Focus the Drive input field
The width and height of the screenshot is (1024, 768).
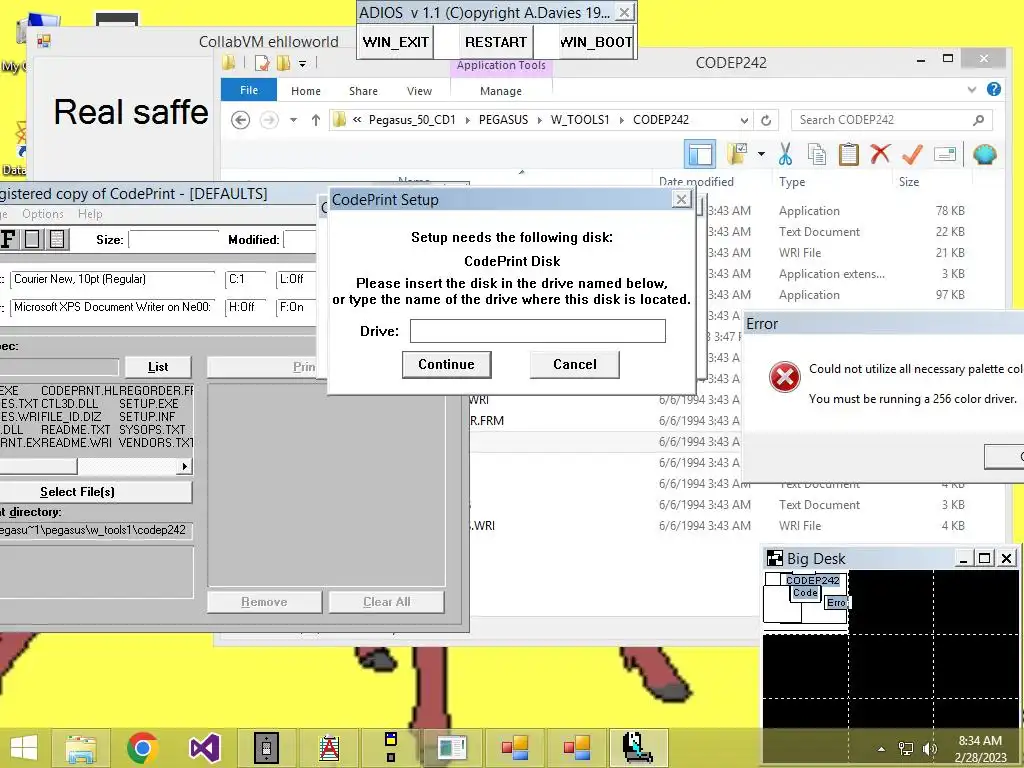(x=537, y=331)
